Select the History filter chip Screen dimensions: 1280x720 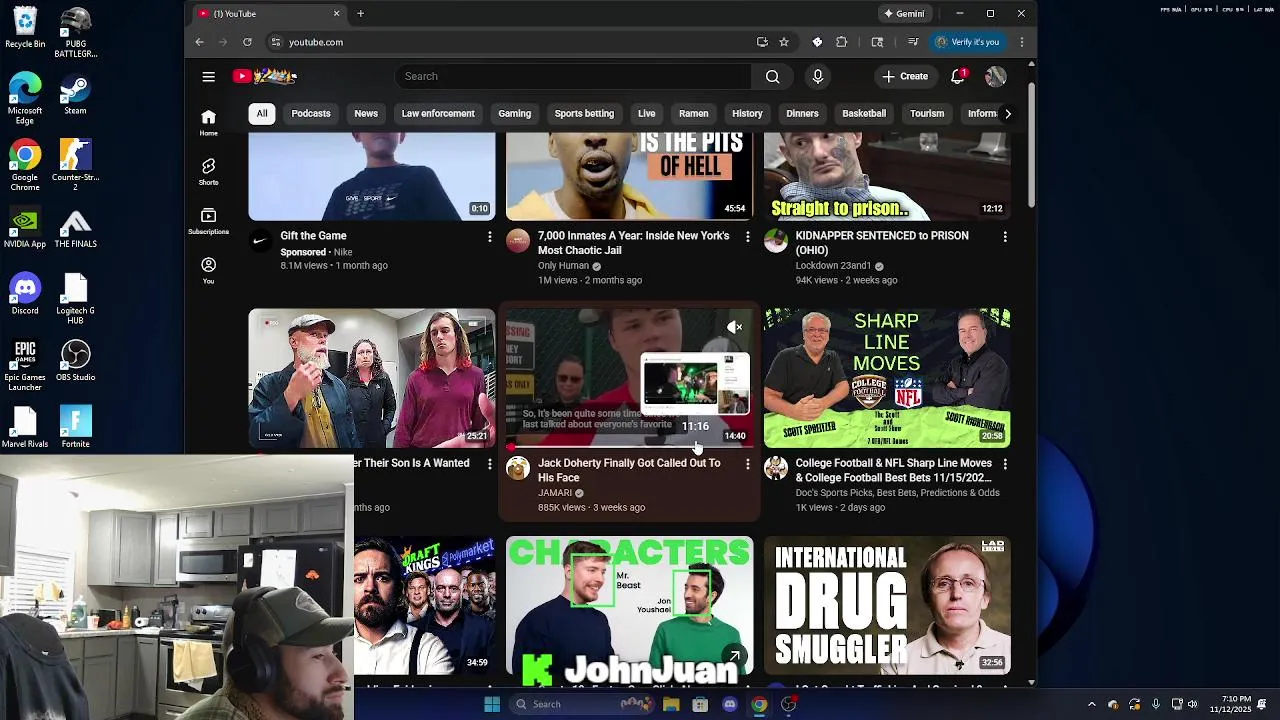coord(747,114)
